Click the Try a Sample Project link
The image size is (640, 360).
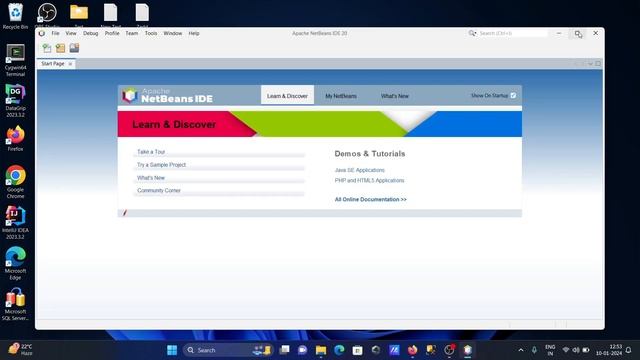pos(161,165)
